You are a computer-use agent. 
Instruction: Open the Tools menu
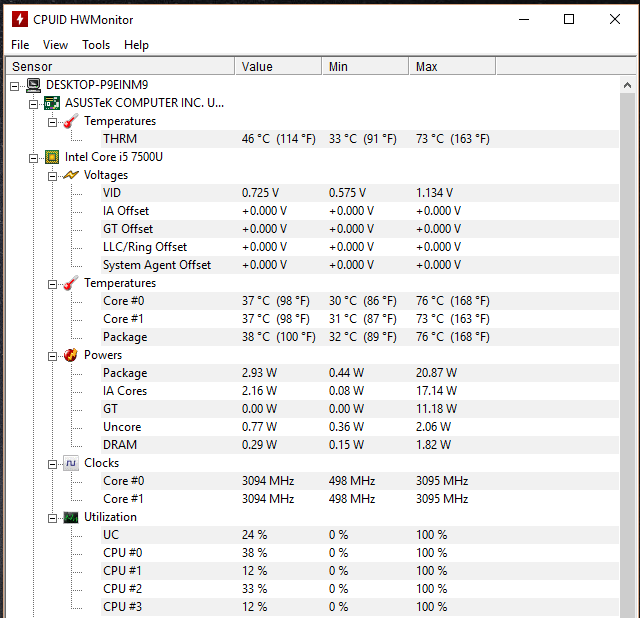(96, 44)
